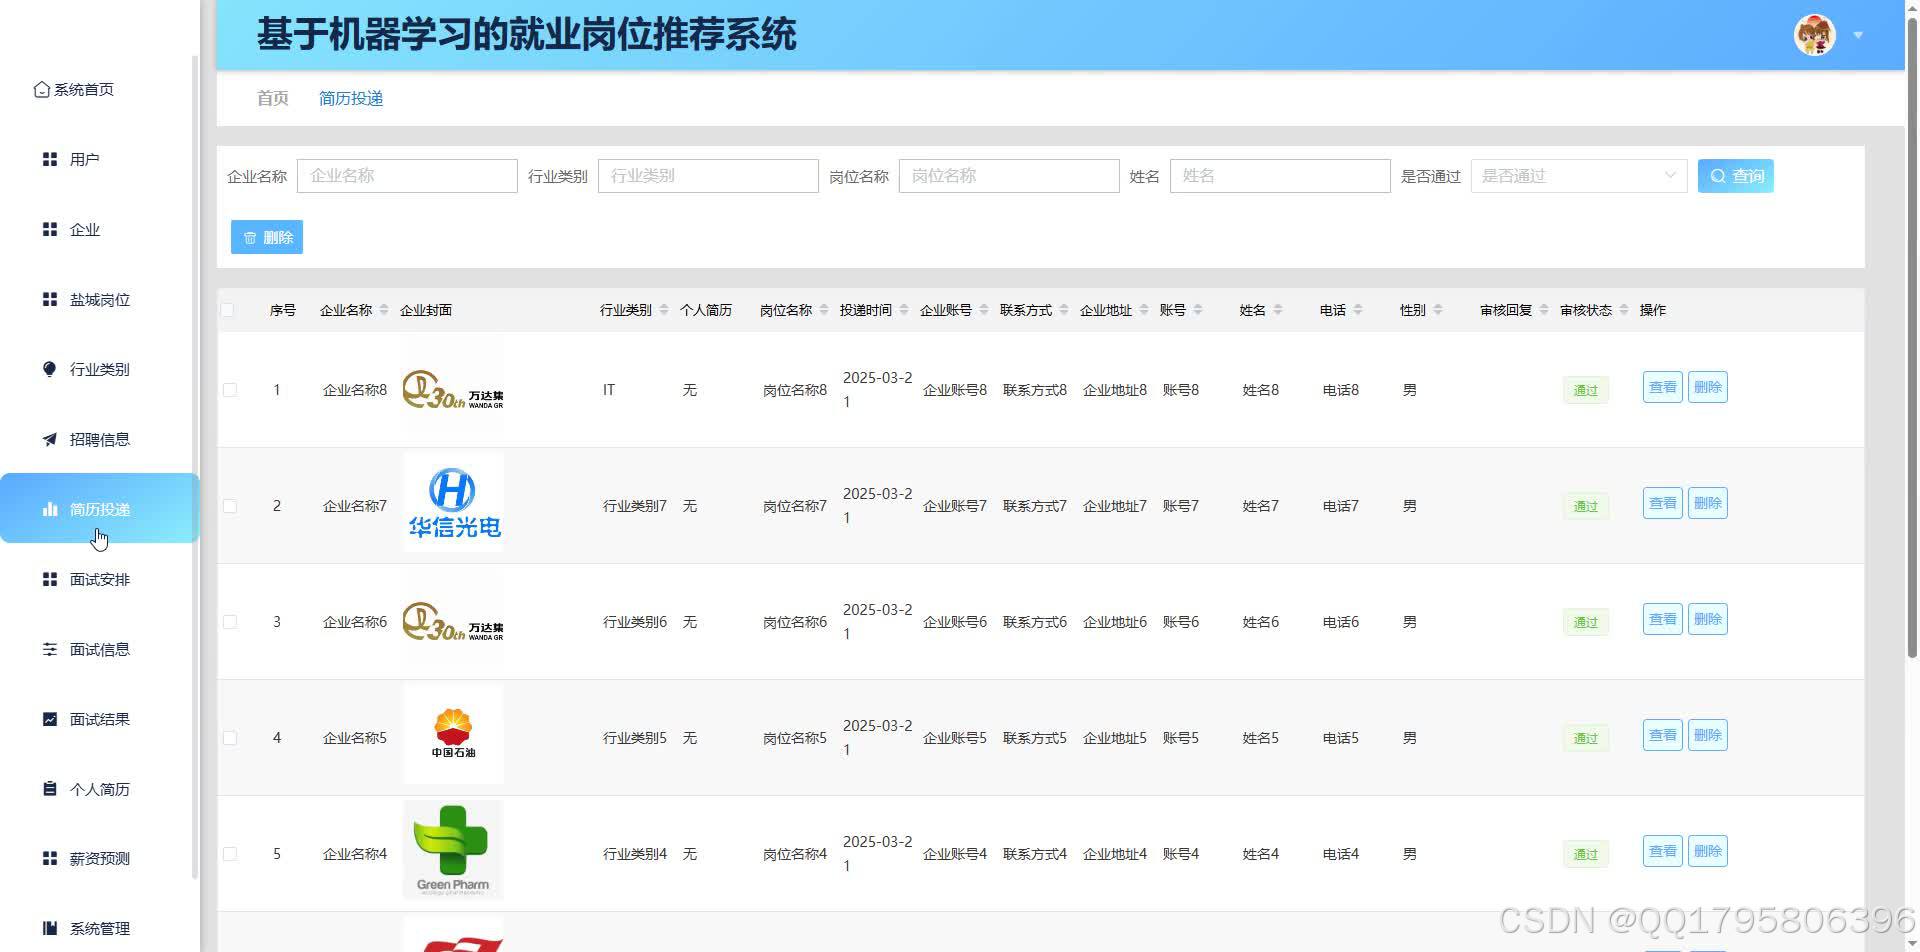Click the 通过 status tag in 企业名称8 row
The width and height of the screenshot is (1920, 952).
tap(1586, 390)
